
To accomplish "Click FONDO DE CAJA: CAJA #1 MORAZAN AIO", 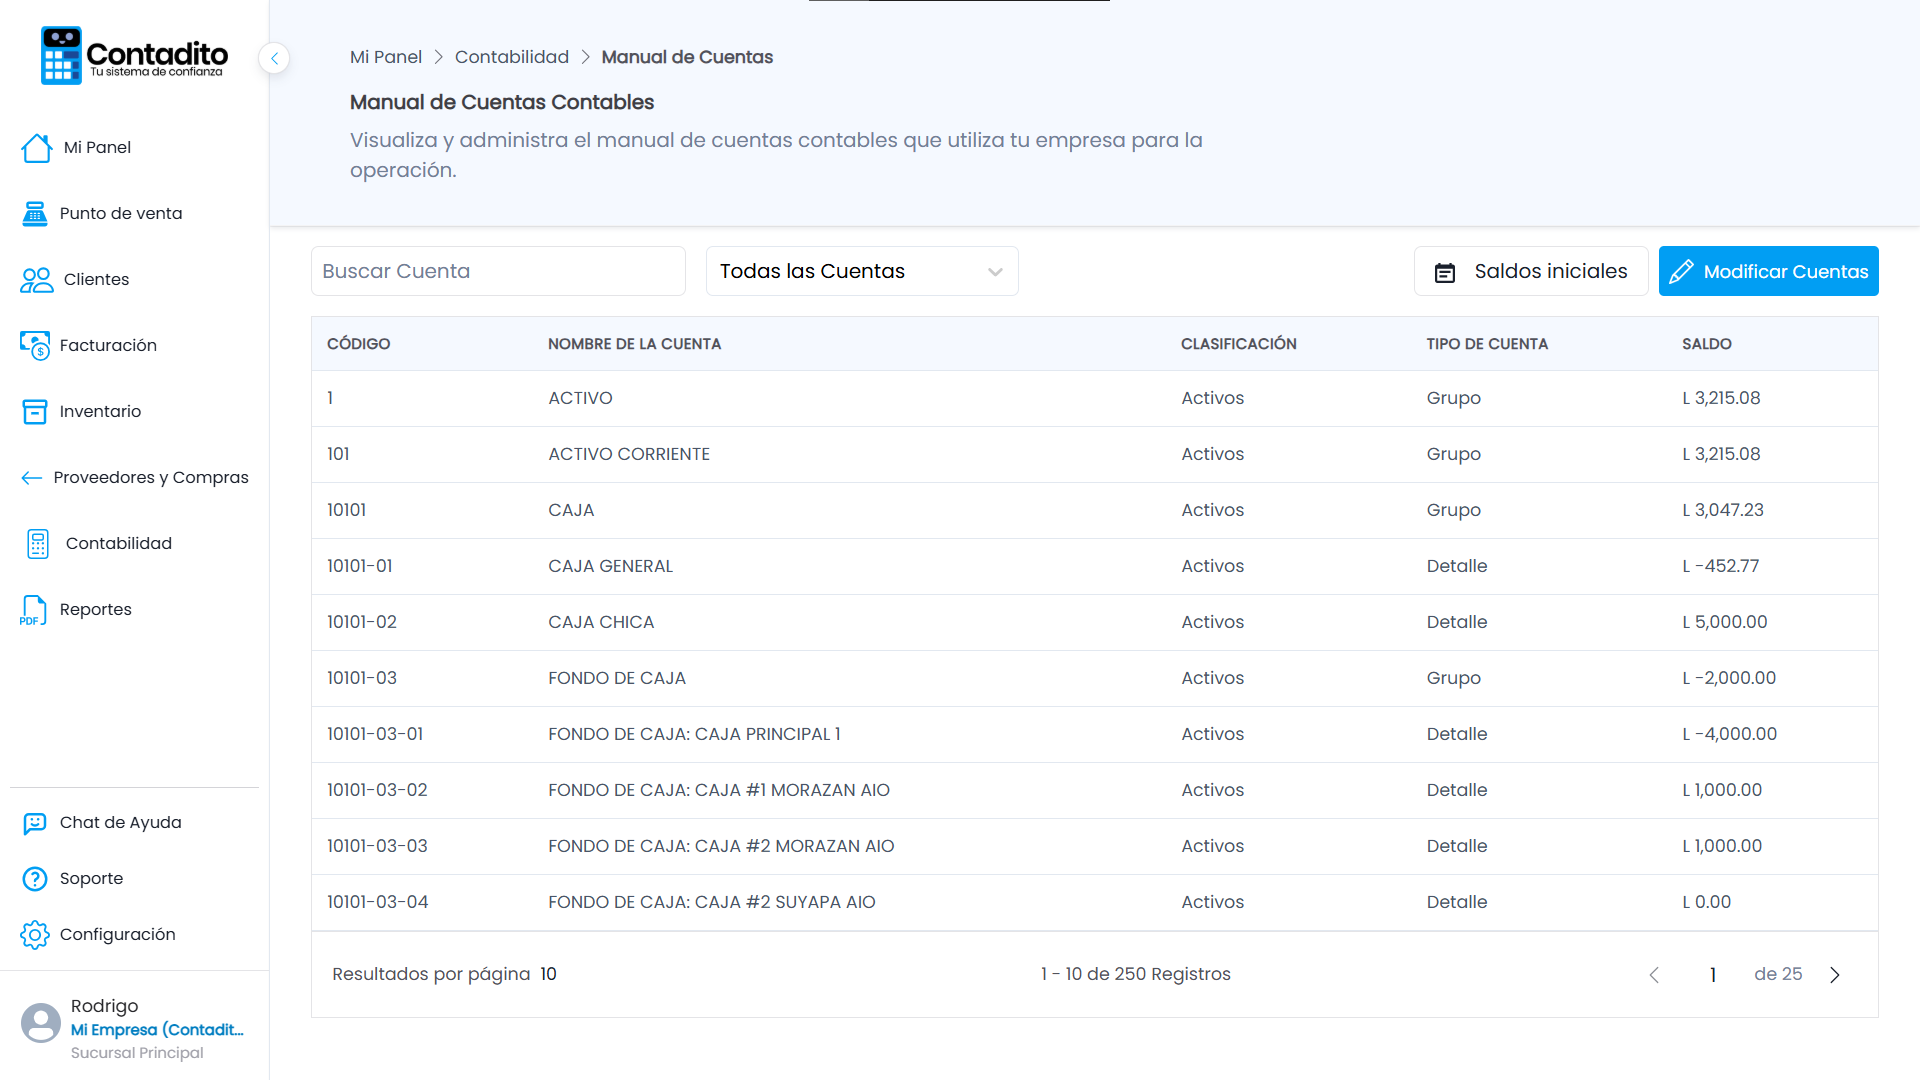I will coord(719,790).
